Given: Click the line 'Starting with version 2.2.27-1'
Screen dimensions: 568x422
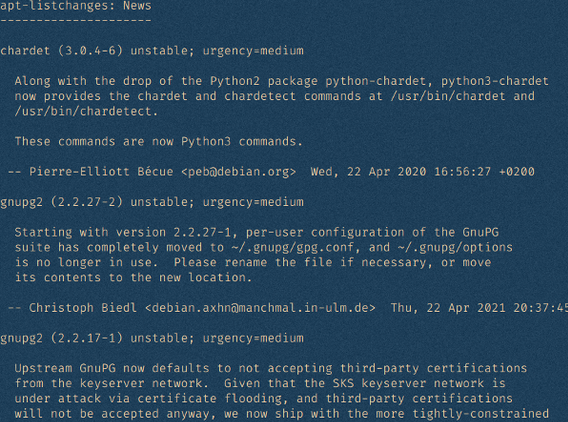Looking at the screenshot, I should pyautogui.click(x=256, y=232).
